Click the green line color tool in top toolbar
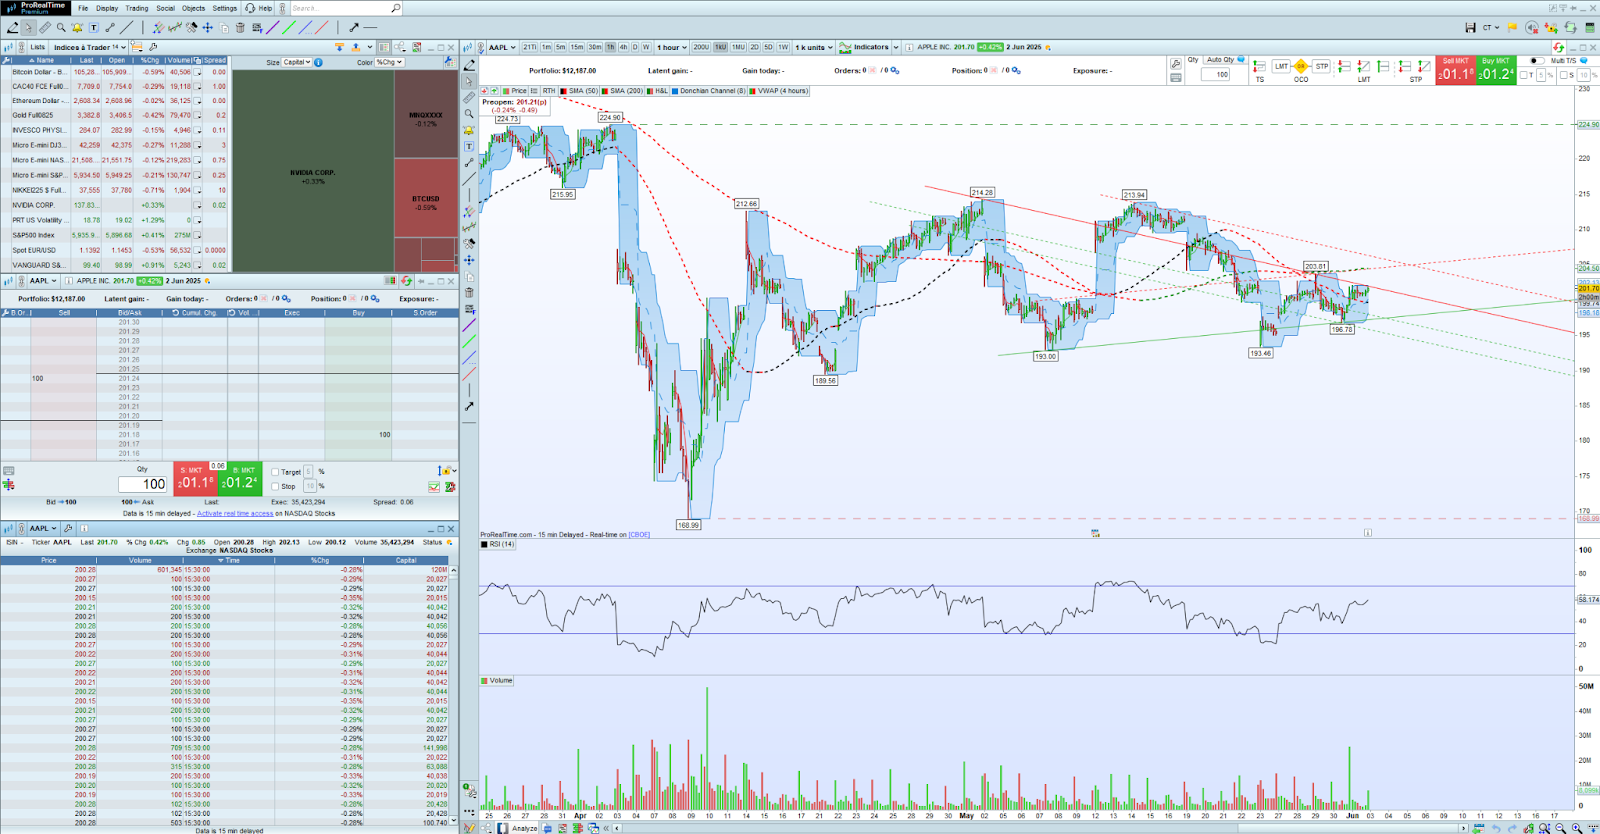 (x=290, y=28)
